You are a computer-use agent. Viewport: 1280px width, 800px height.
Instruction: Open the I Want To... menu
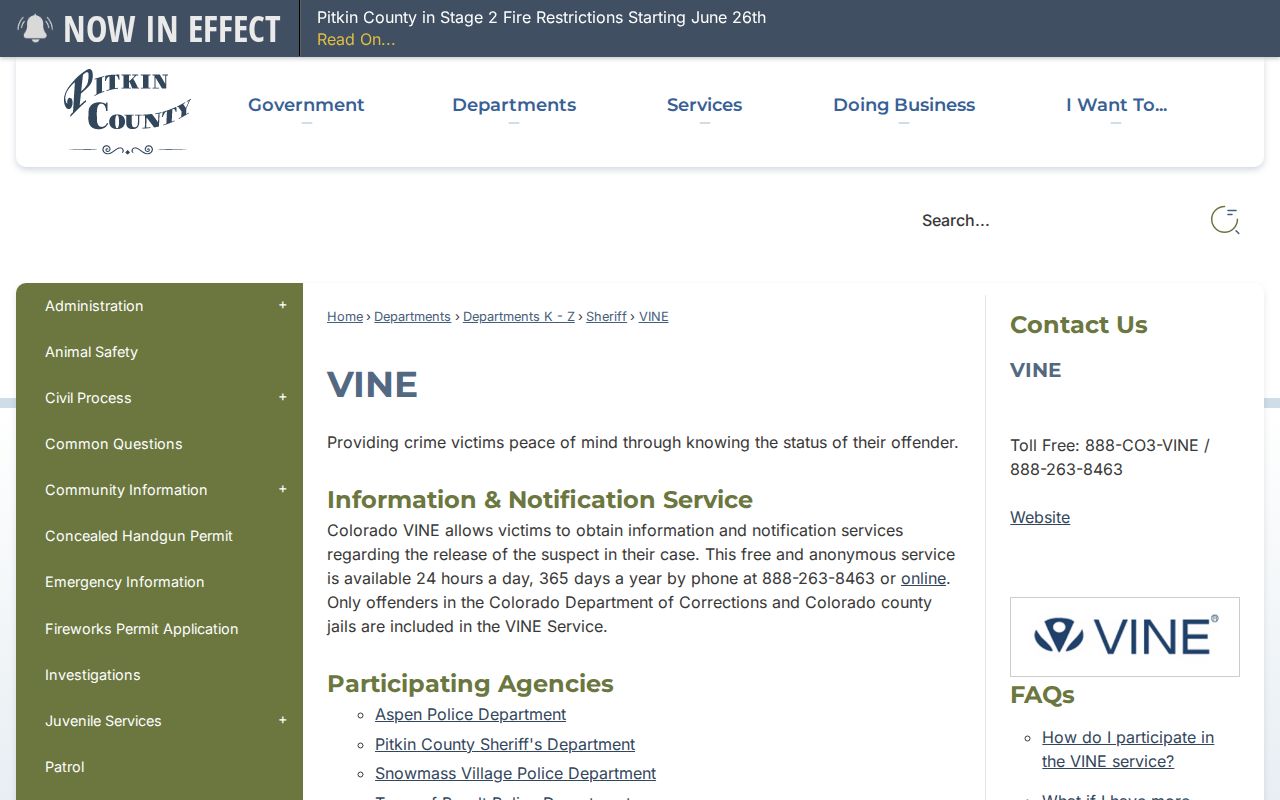pos(1116,105)
